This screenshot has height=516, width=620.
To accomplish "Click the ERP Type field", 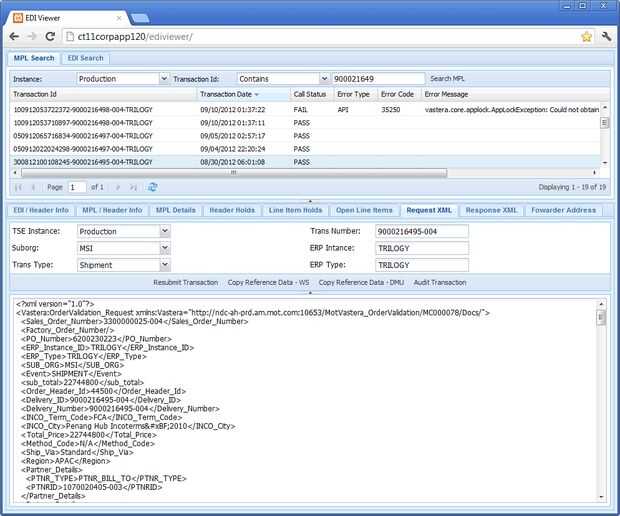I will coord(422,265).
